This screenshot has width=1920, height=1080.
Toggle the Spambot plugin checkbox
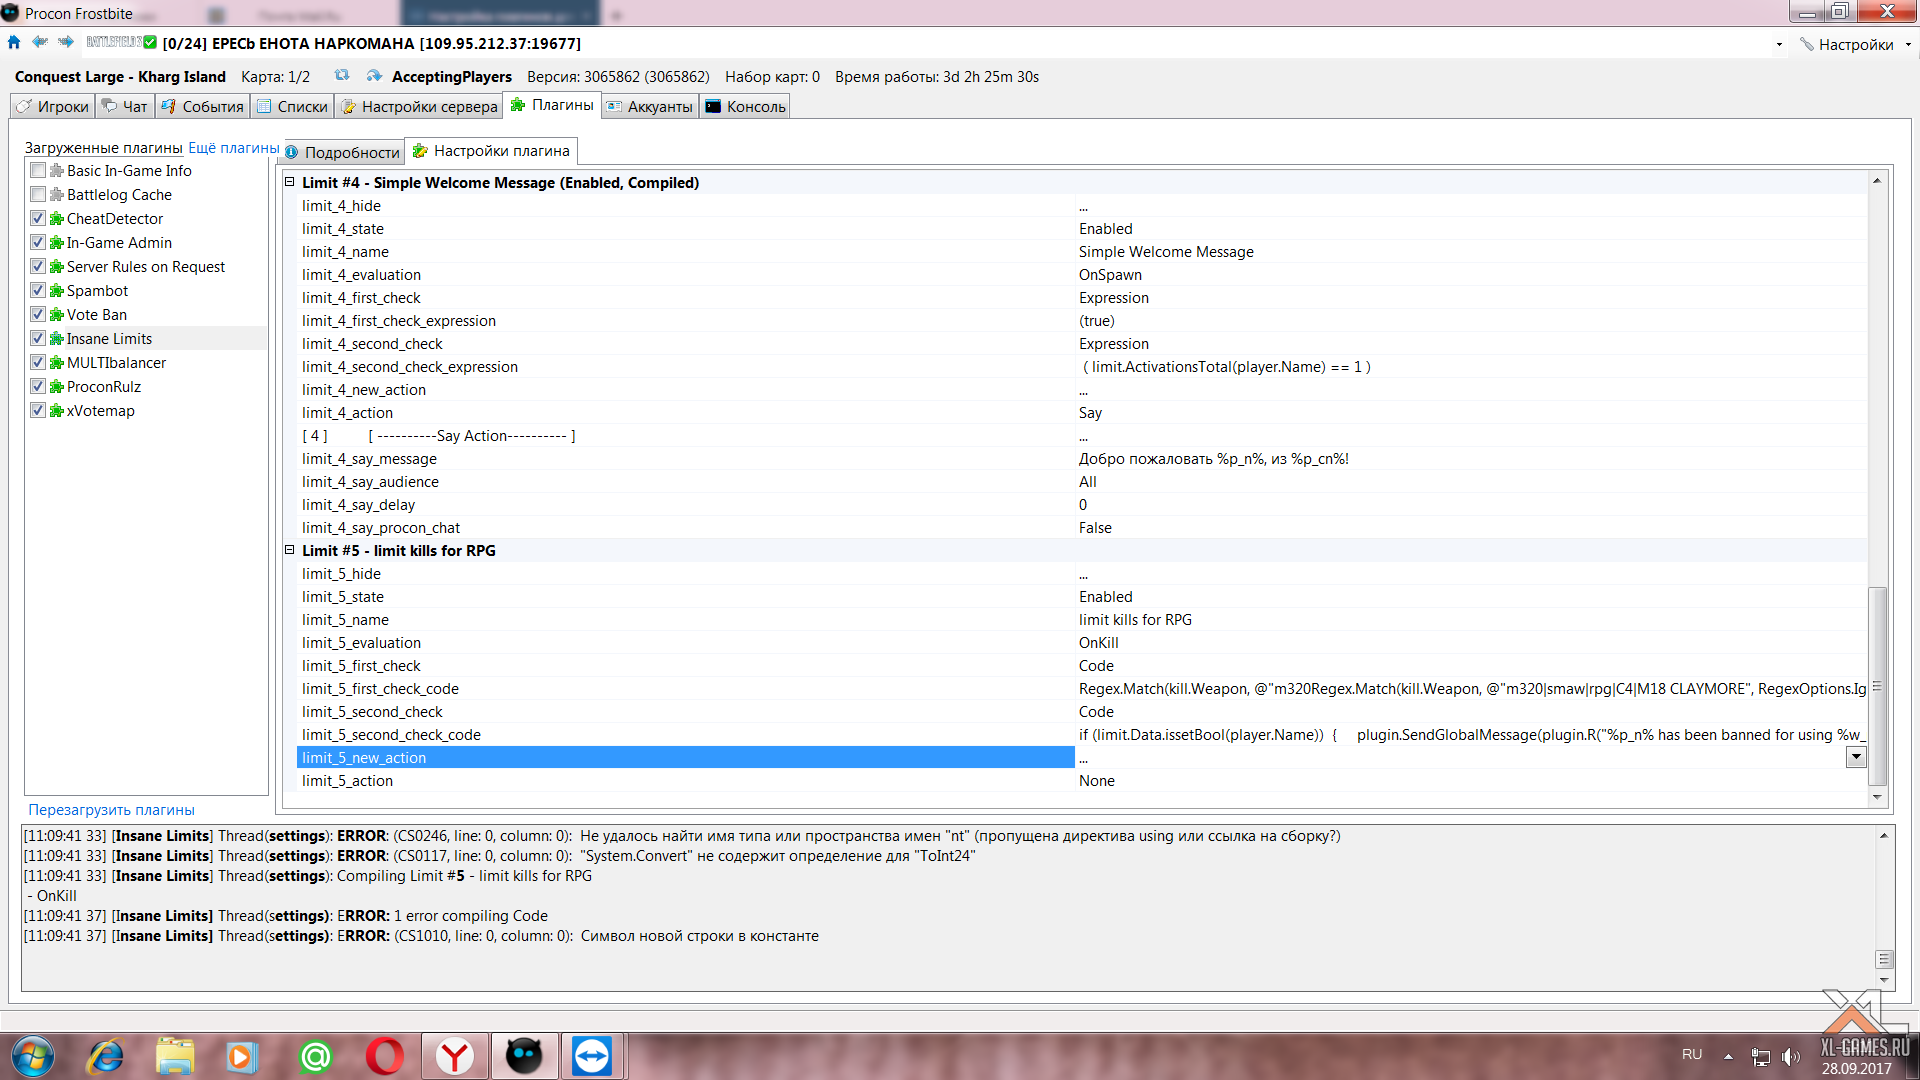38,291
